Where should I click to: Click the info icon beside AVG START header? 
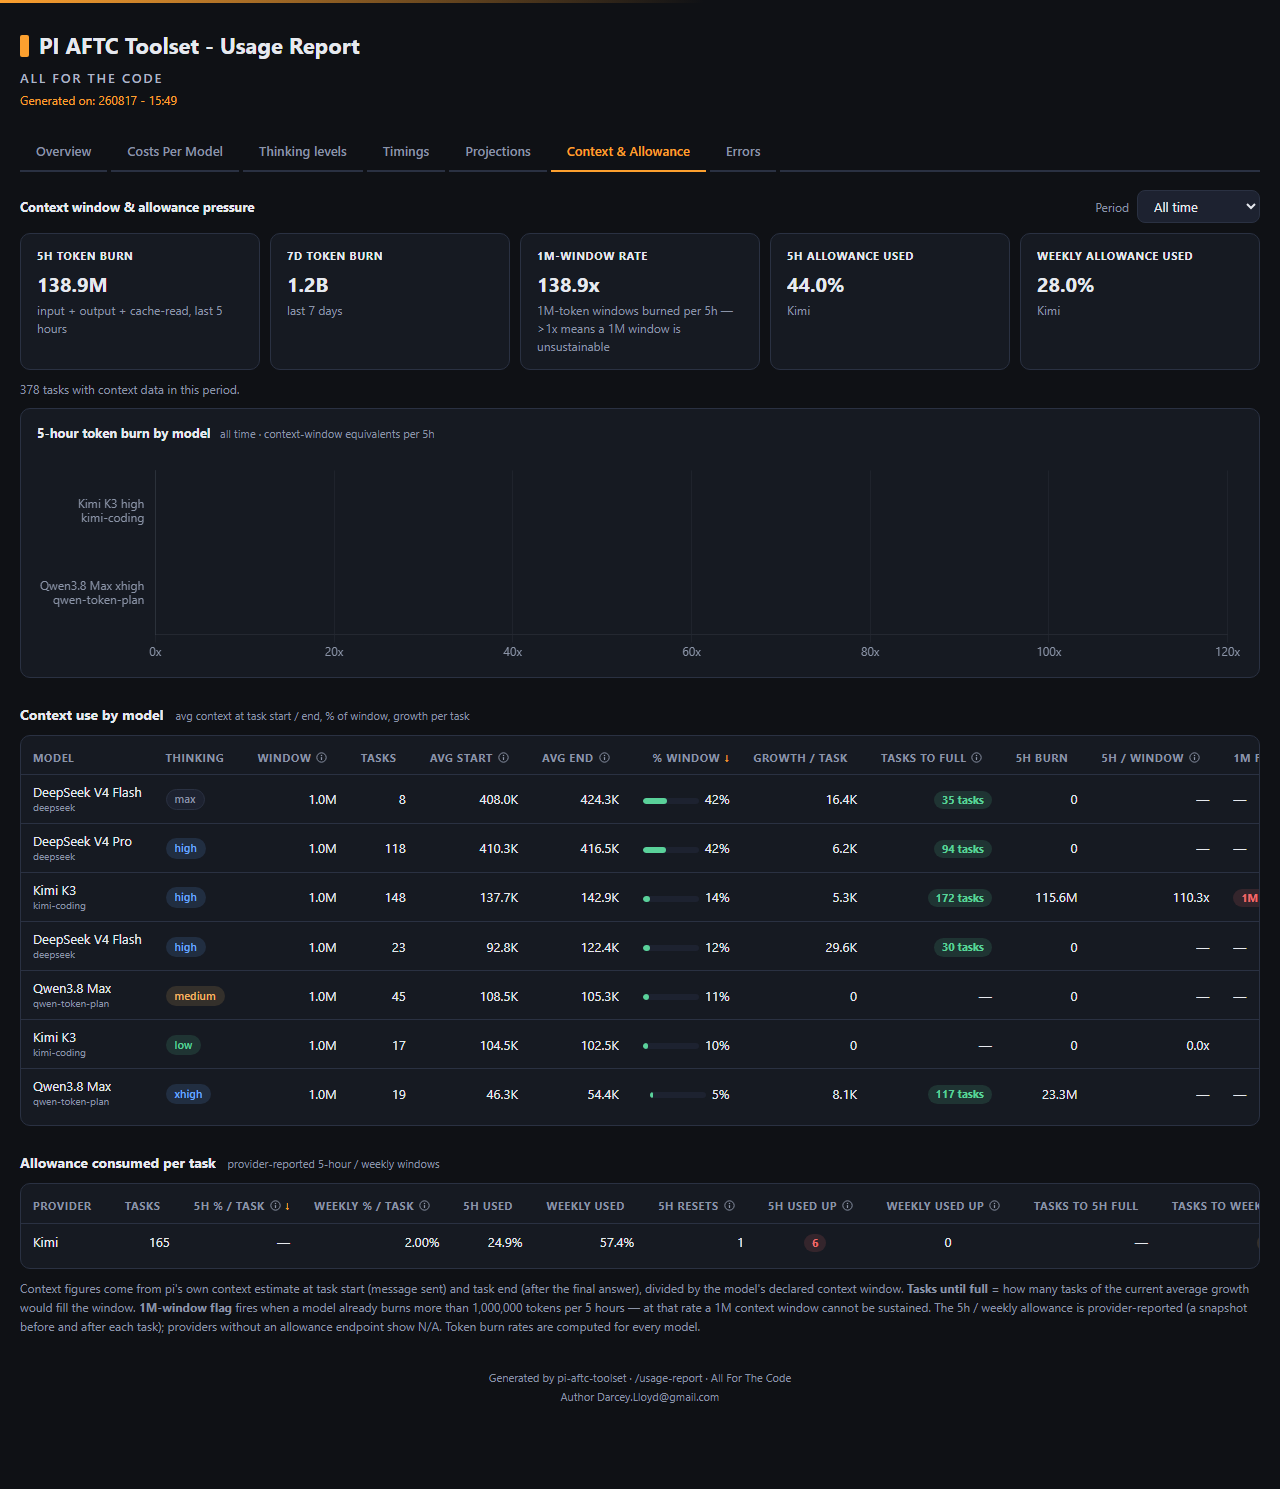503,758
